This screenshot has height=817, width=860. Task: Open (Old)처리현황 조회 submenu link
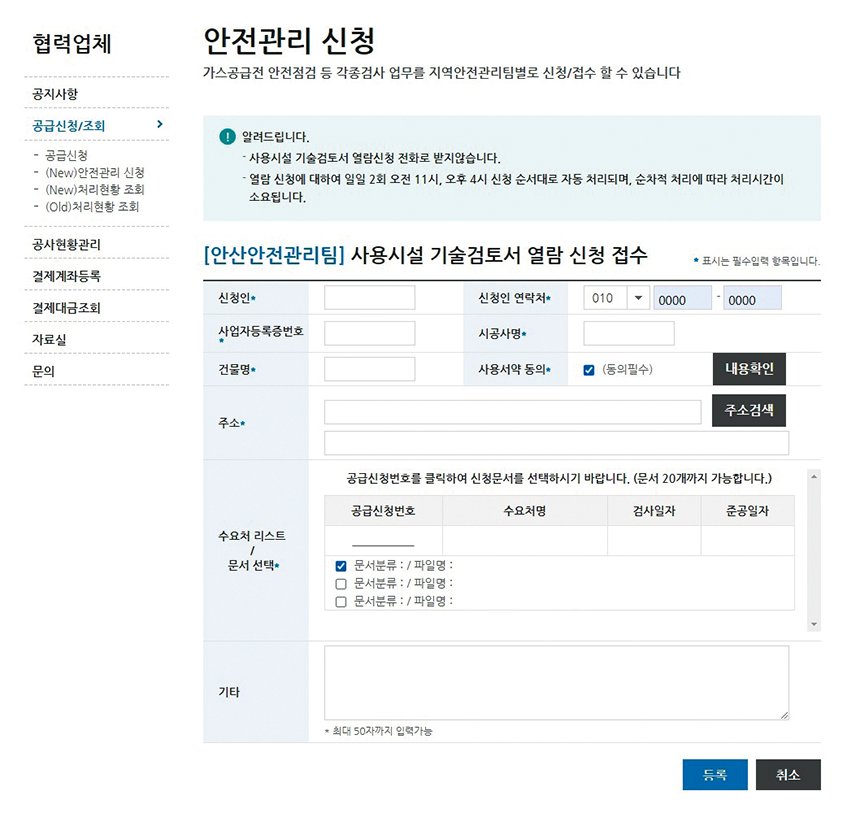click(92, 207)
